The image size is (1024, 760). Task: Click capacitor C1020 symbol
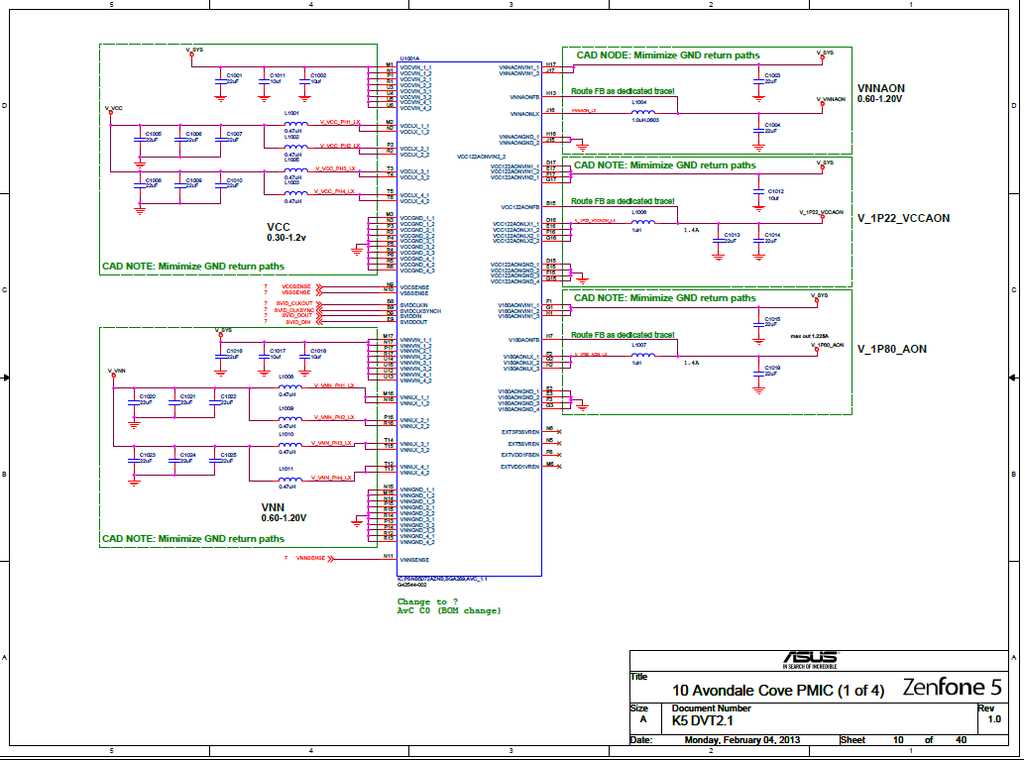[134, 402]
